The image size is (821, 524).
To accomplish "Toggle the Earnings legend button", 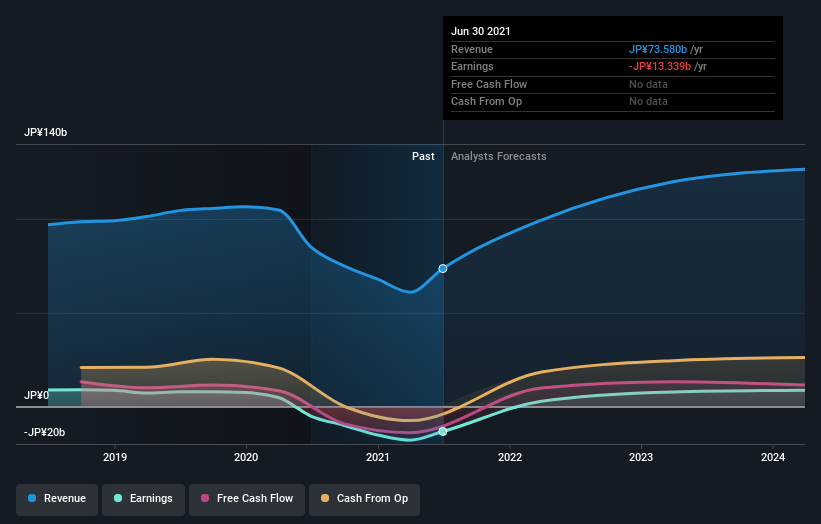I will (143, 499).
